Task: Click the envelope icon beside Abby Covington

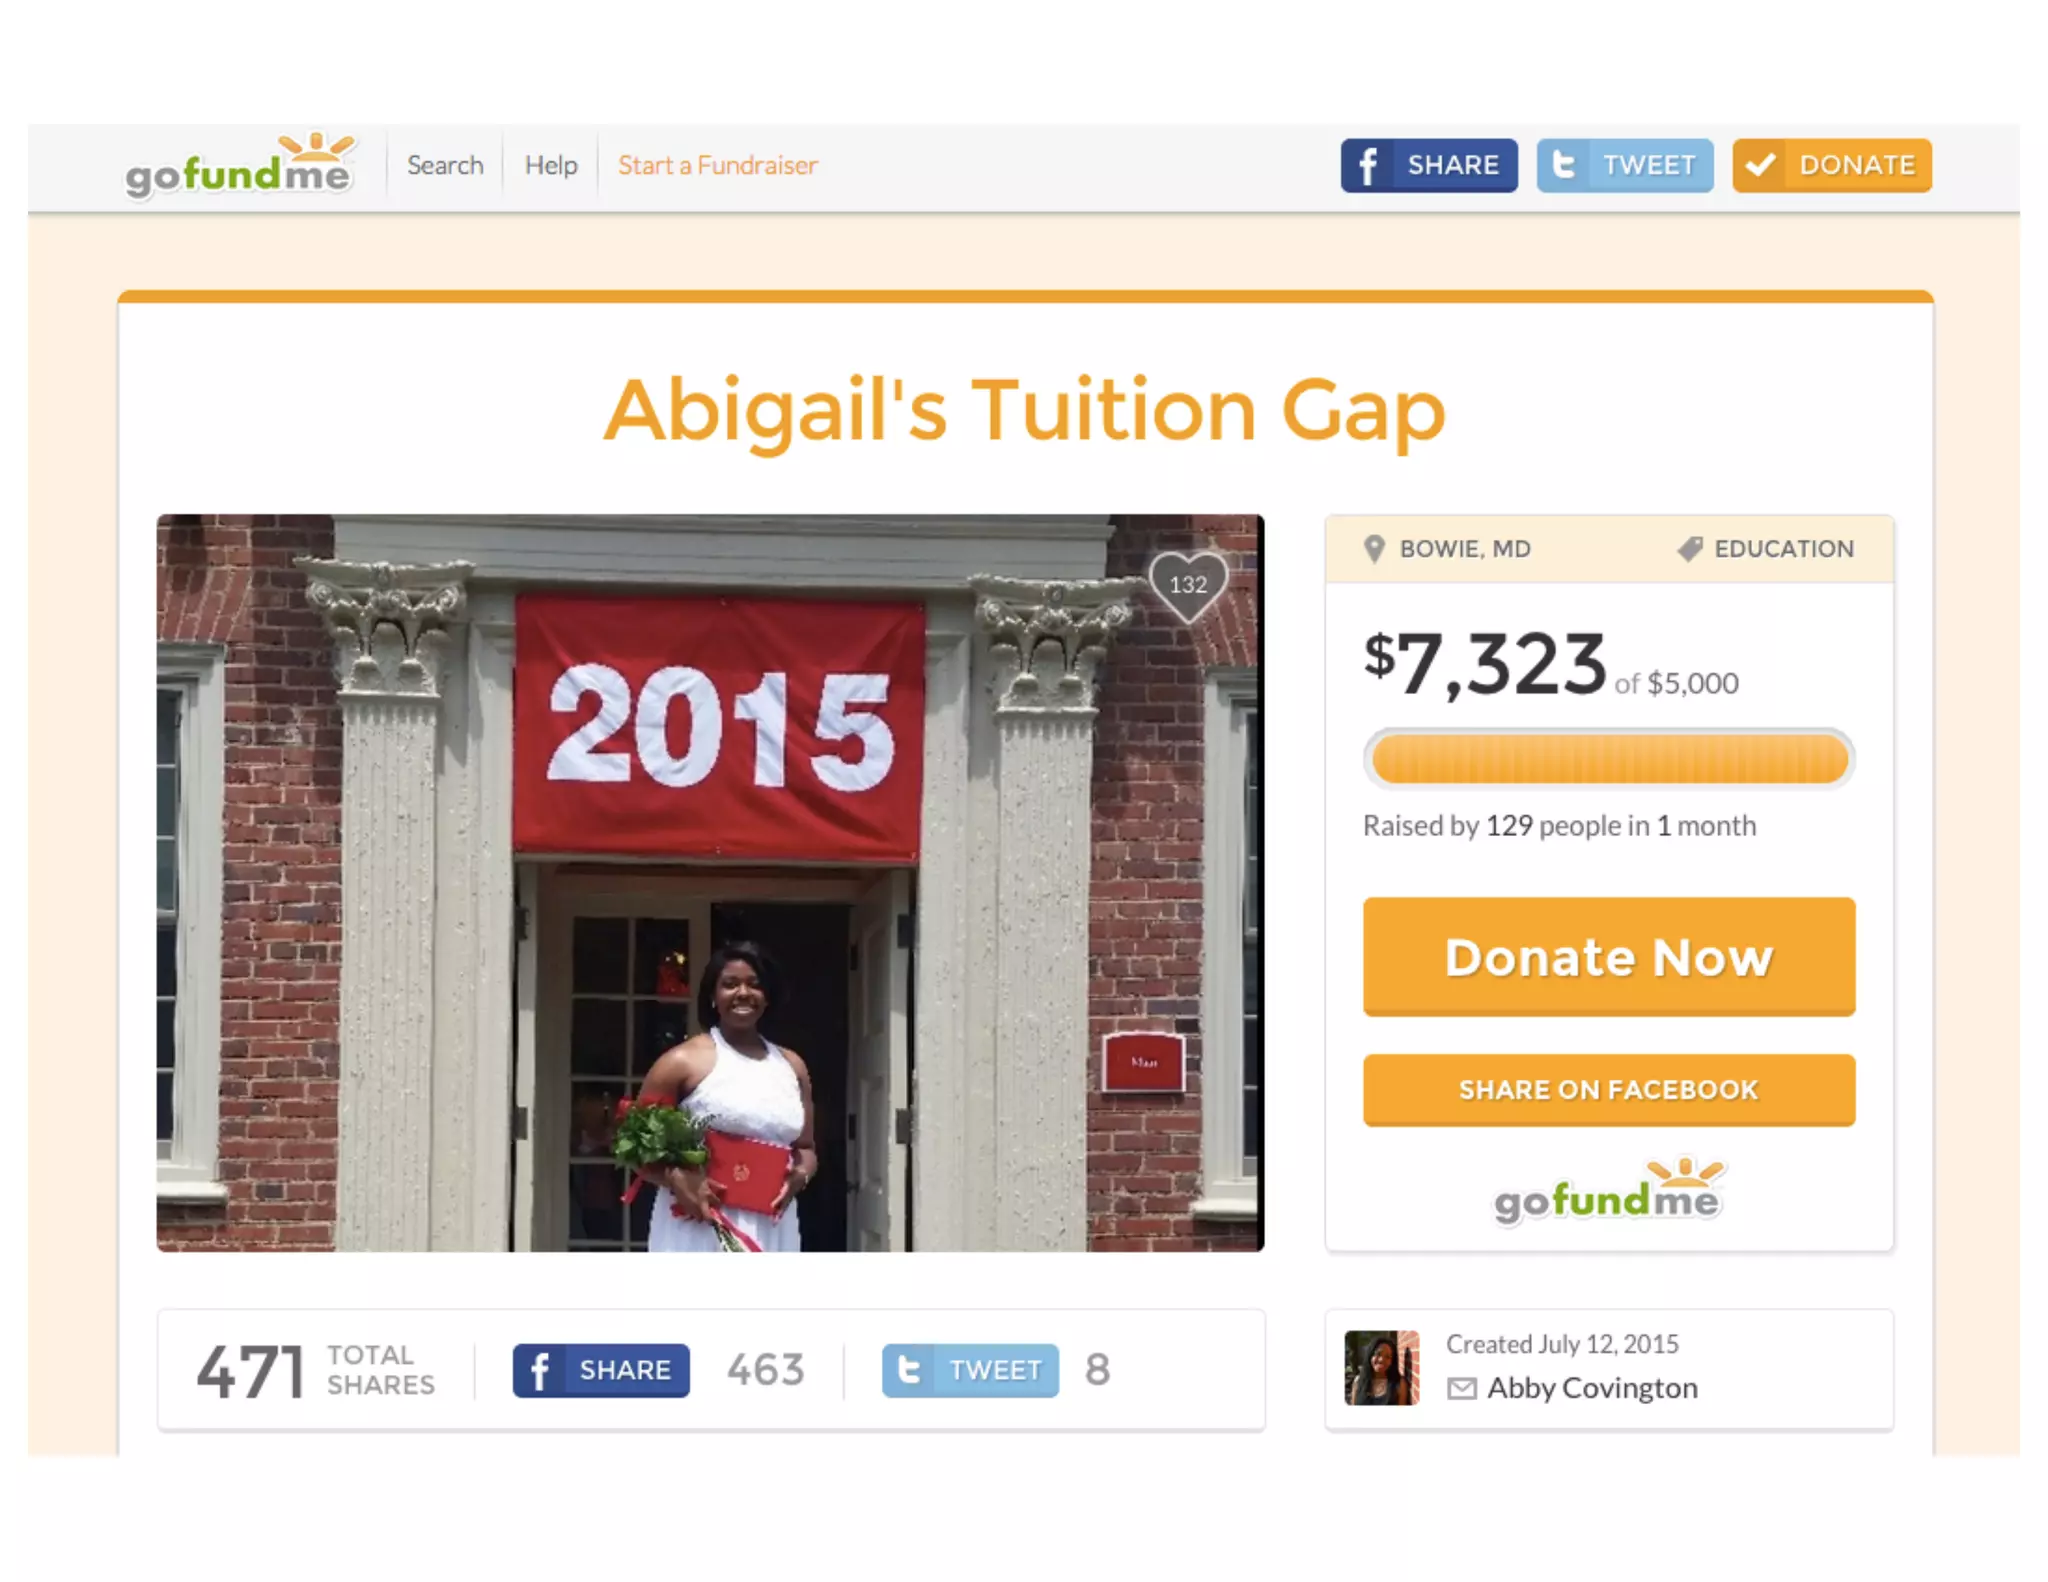Action: click(x=1461, y=1388)
